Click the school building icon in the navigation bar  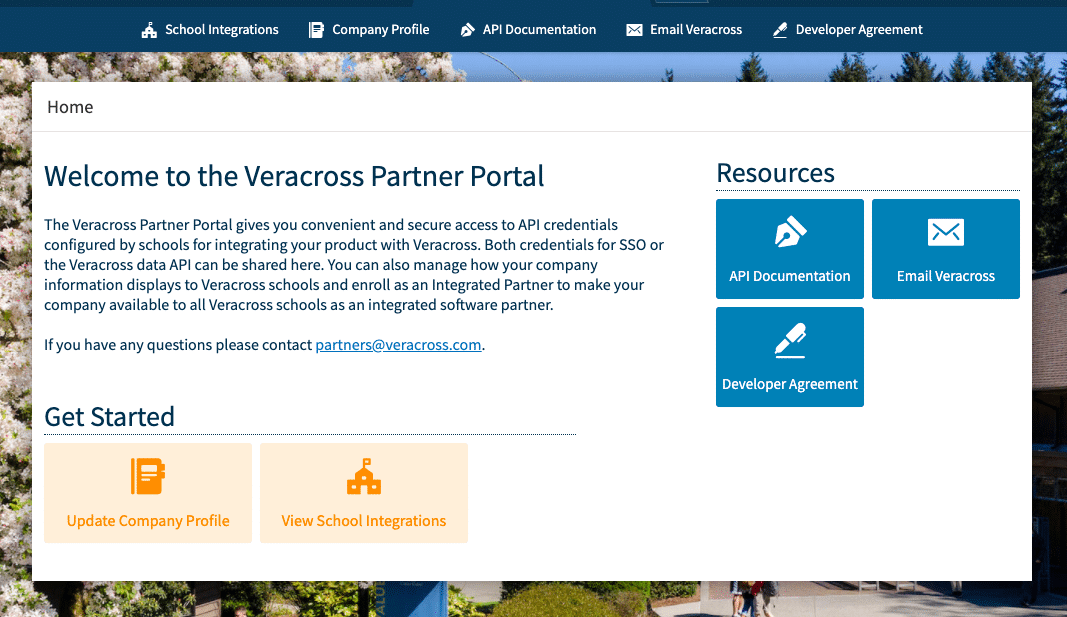click(149, 30)
